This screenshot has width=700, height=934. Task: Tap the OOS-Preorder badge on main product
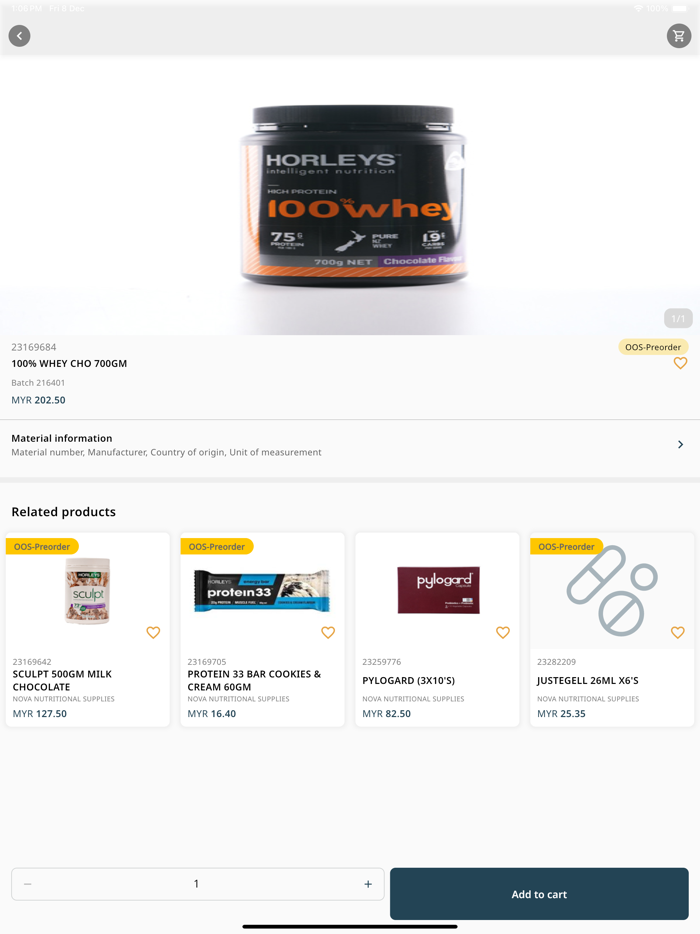[653, 347]
